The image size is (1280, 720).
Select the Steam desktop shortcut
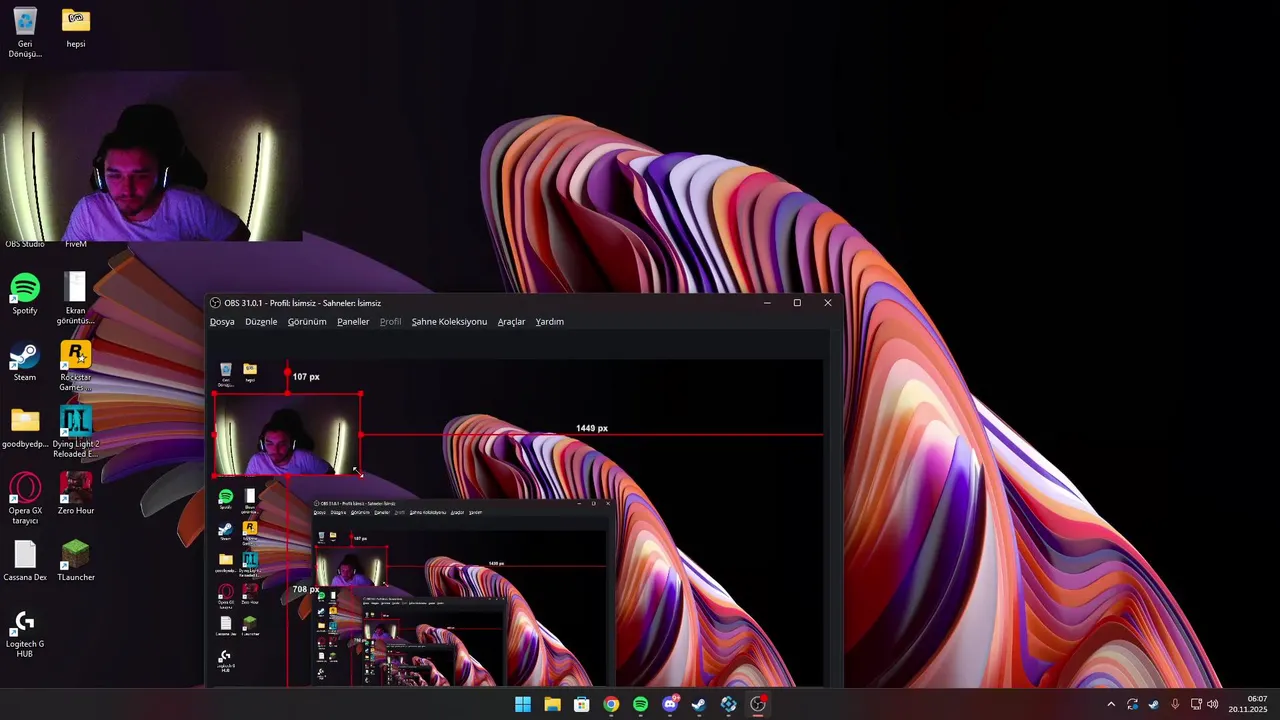pos(25,362)
